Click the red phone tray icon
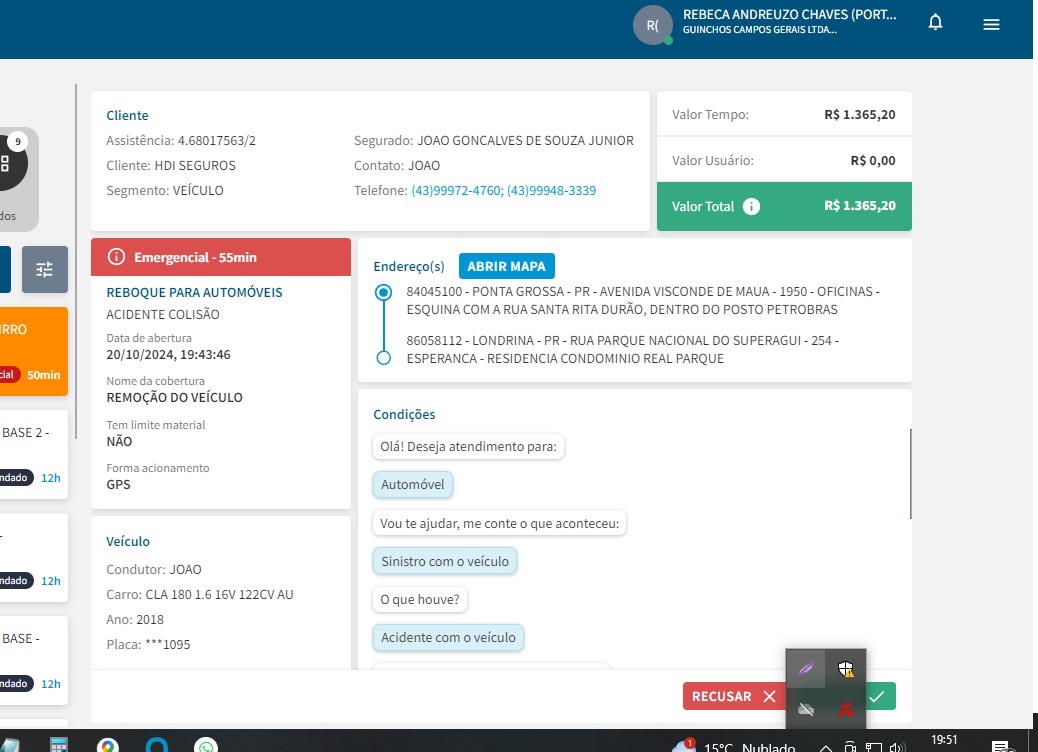The height and width of the screenshot is (752, 1038). coord(845,710)
